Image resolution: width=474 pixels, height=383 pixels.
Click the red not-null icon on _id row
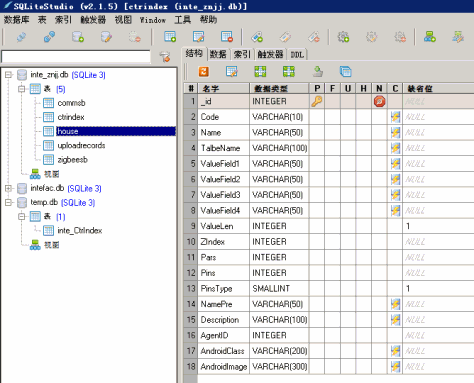click(379, 101)
